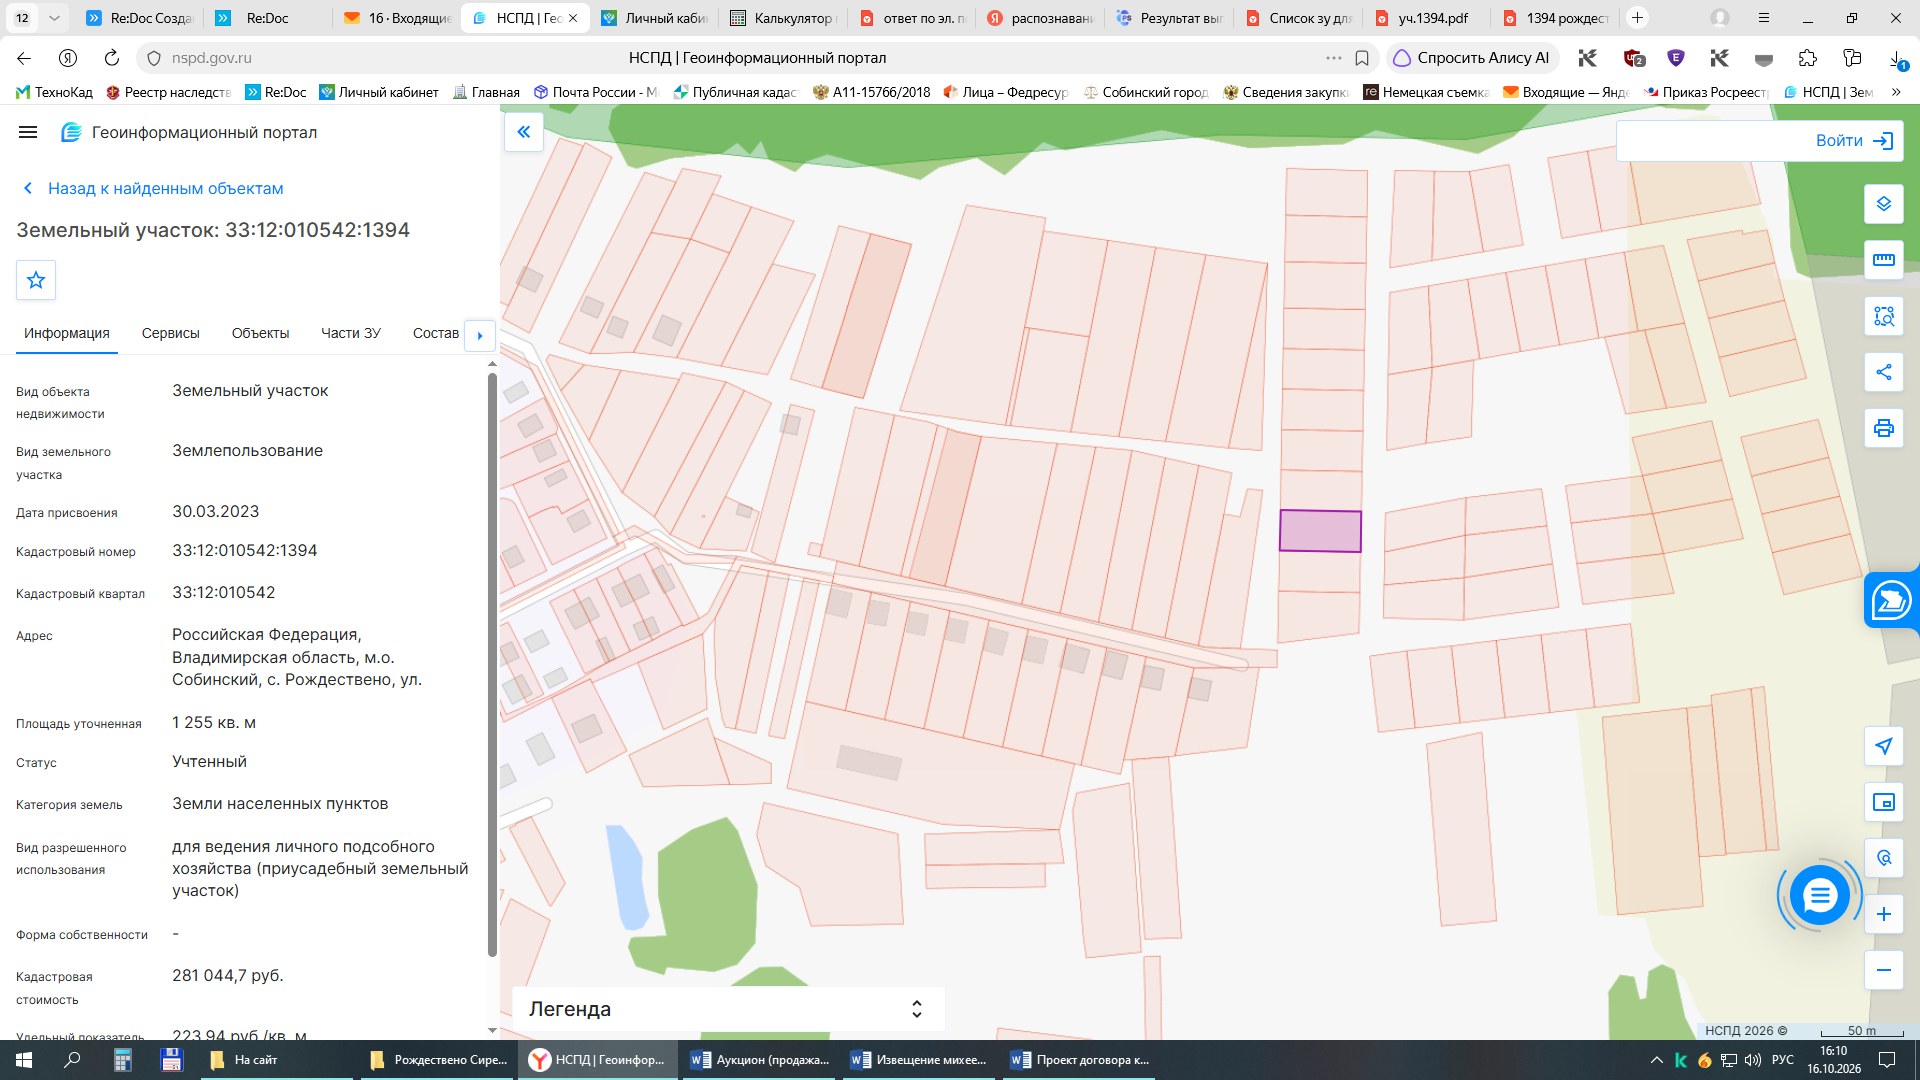The image size is (1920, 1080).
Task: Collapse the side panel with double chevron
Action: click(x=524, y=132)
